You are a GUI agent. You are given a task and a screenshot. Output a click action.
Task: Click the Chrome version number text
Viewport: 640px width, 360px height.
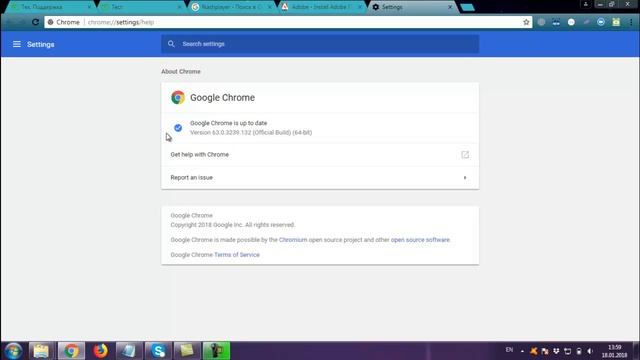point(251,133)
